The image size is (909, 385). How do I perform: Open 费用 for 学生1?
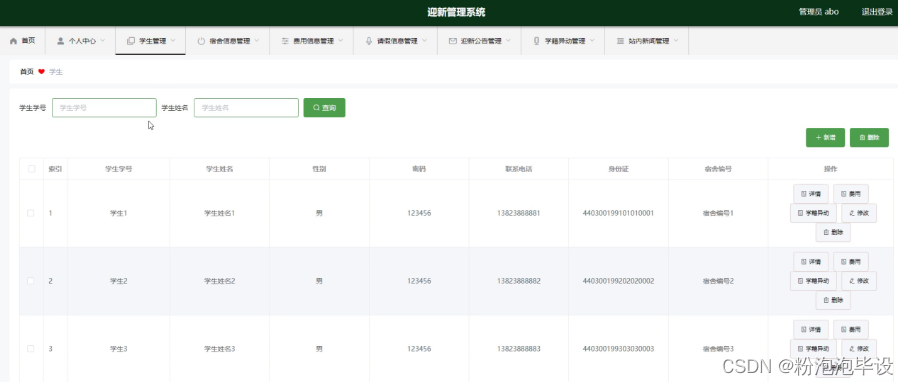[x=850, y=194]
